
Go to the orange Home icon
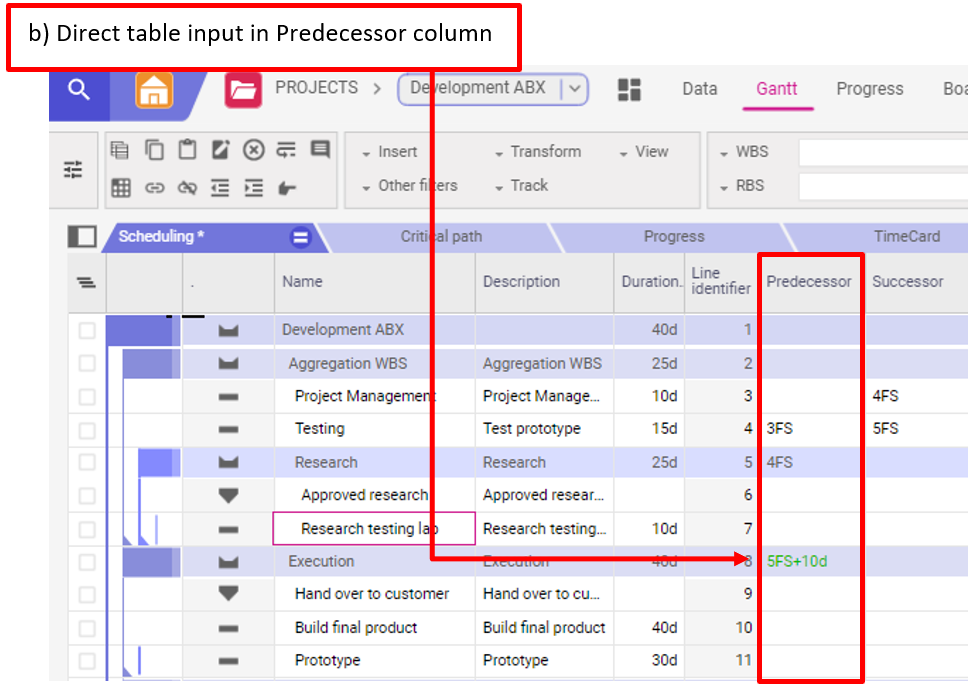154,91
